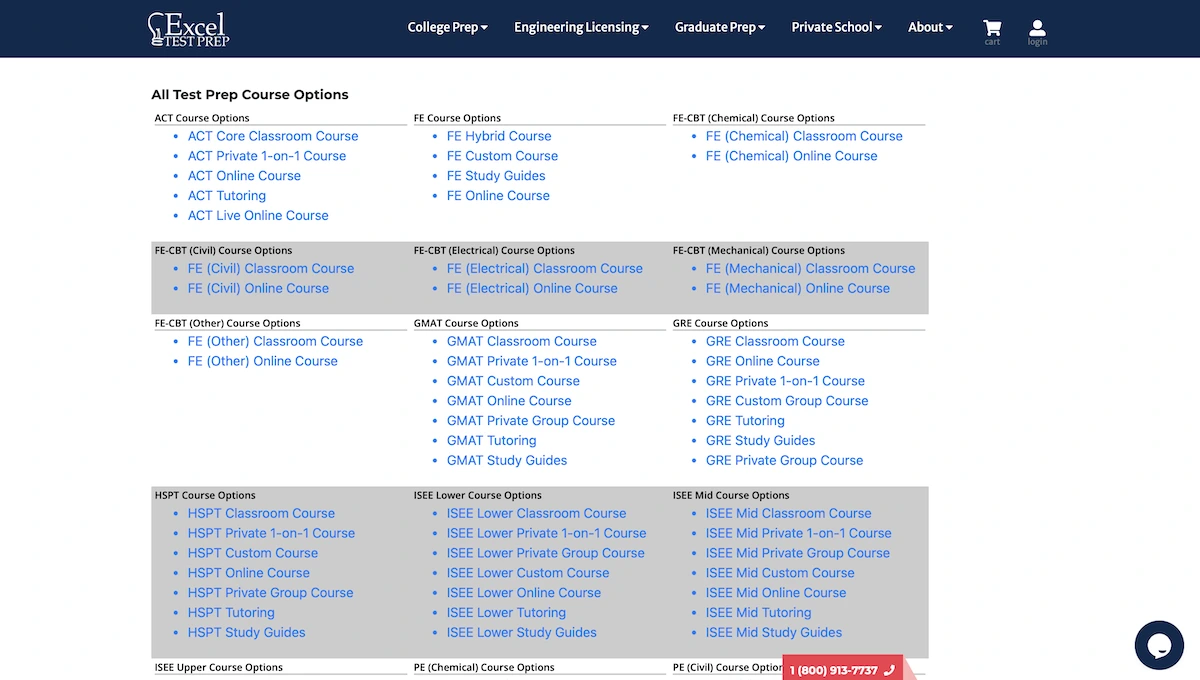
Task: Click the login user icon
Action: point(1037,30)
